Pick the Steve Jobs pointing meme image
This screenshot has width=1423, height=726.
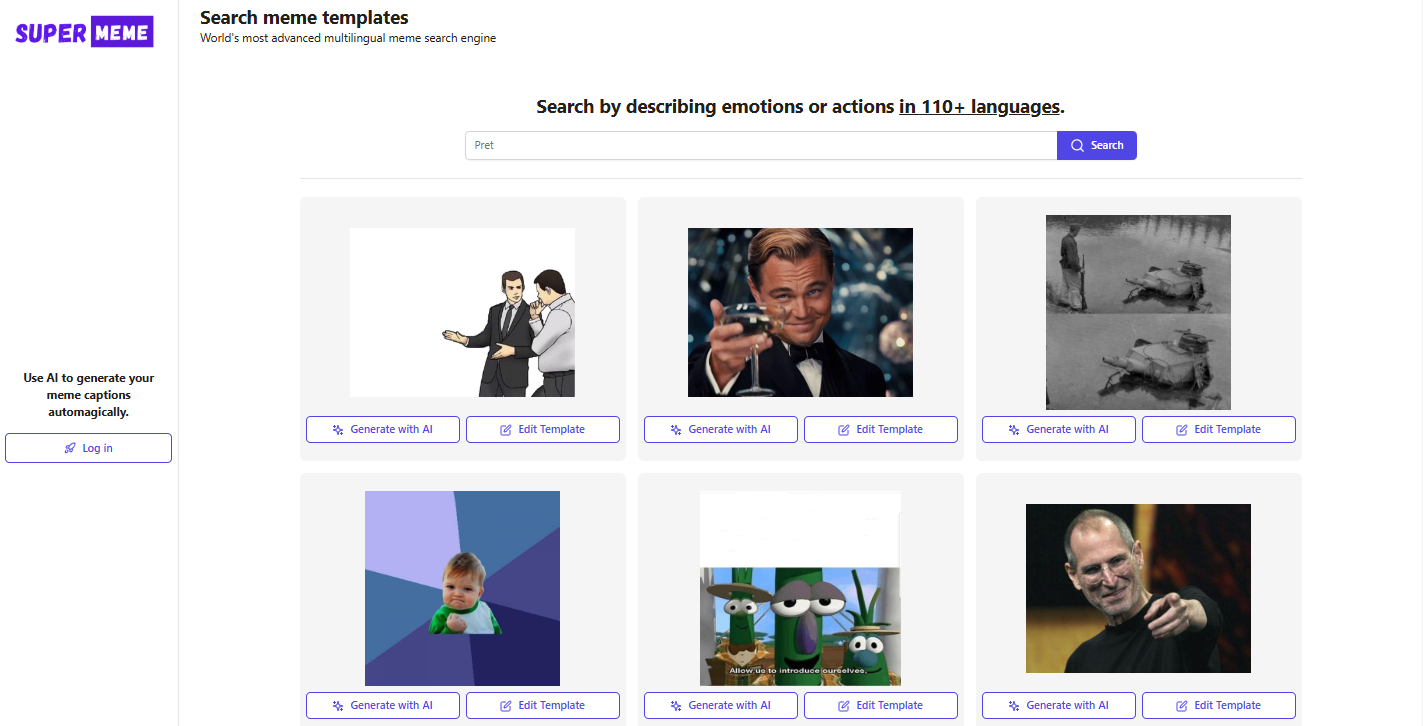(1138, 588)
